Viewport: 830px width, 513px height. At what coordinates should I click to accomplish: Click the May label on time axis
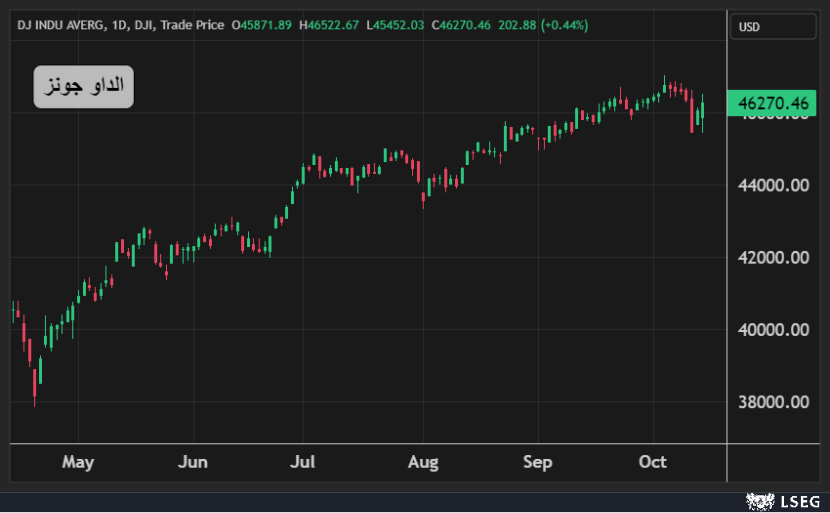(78, 462)
